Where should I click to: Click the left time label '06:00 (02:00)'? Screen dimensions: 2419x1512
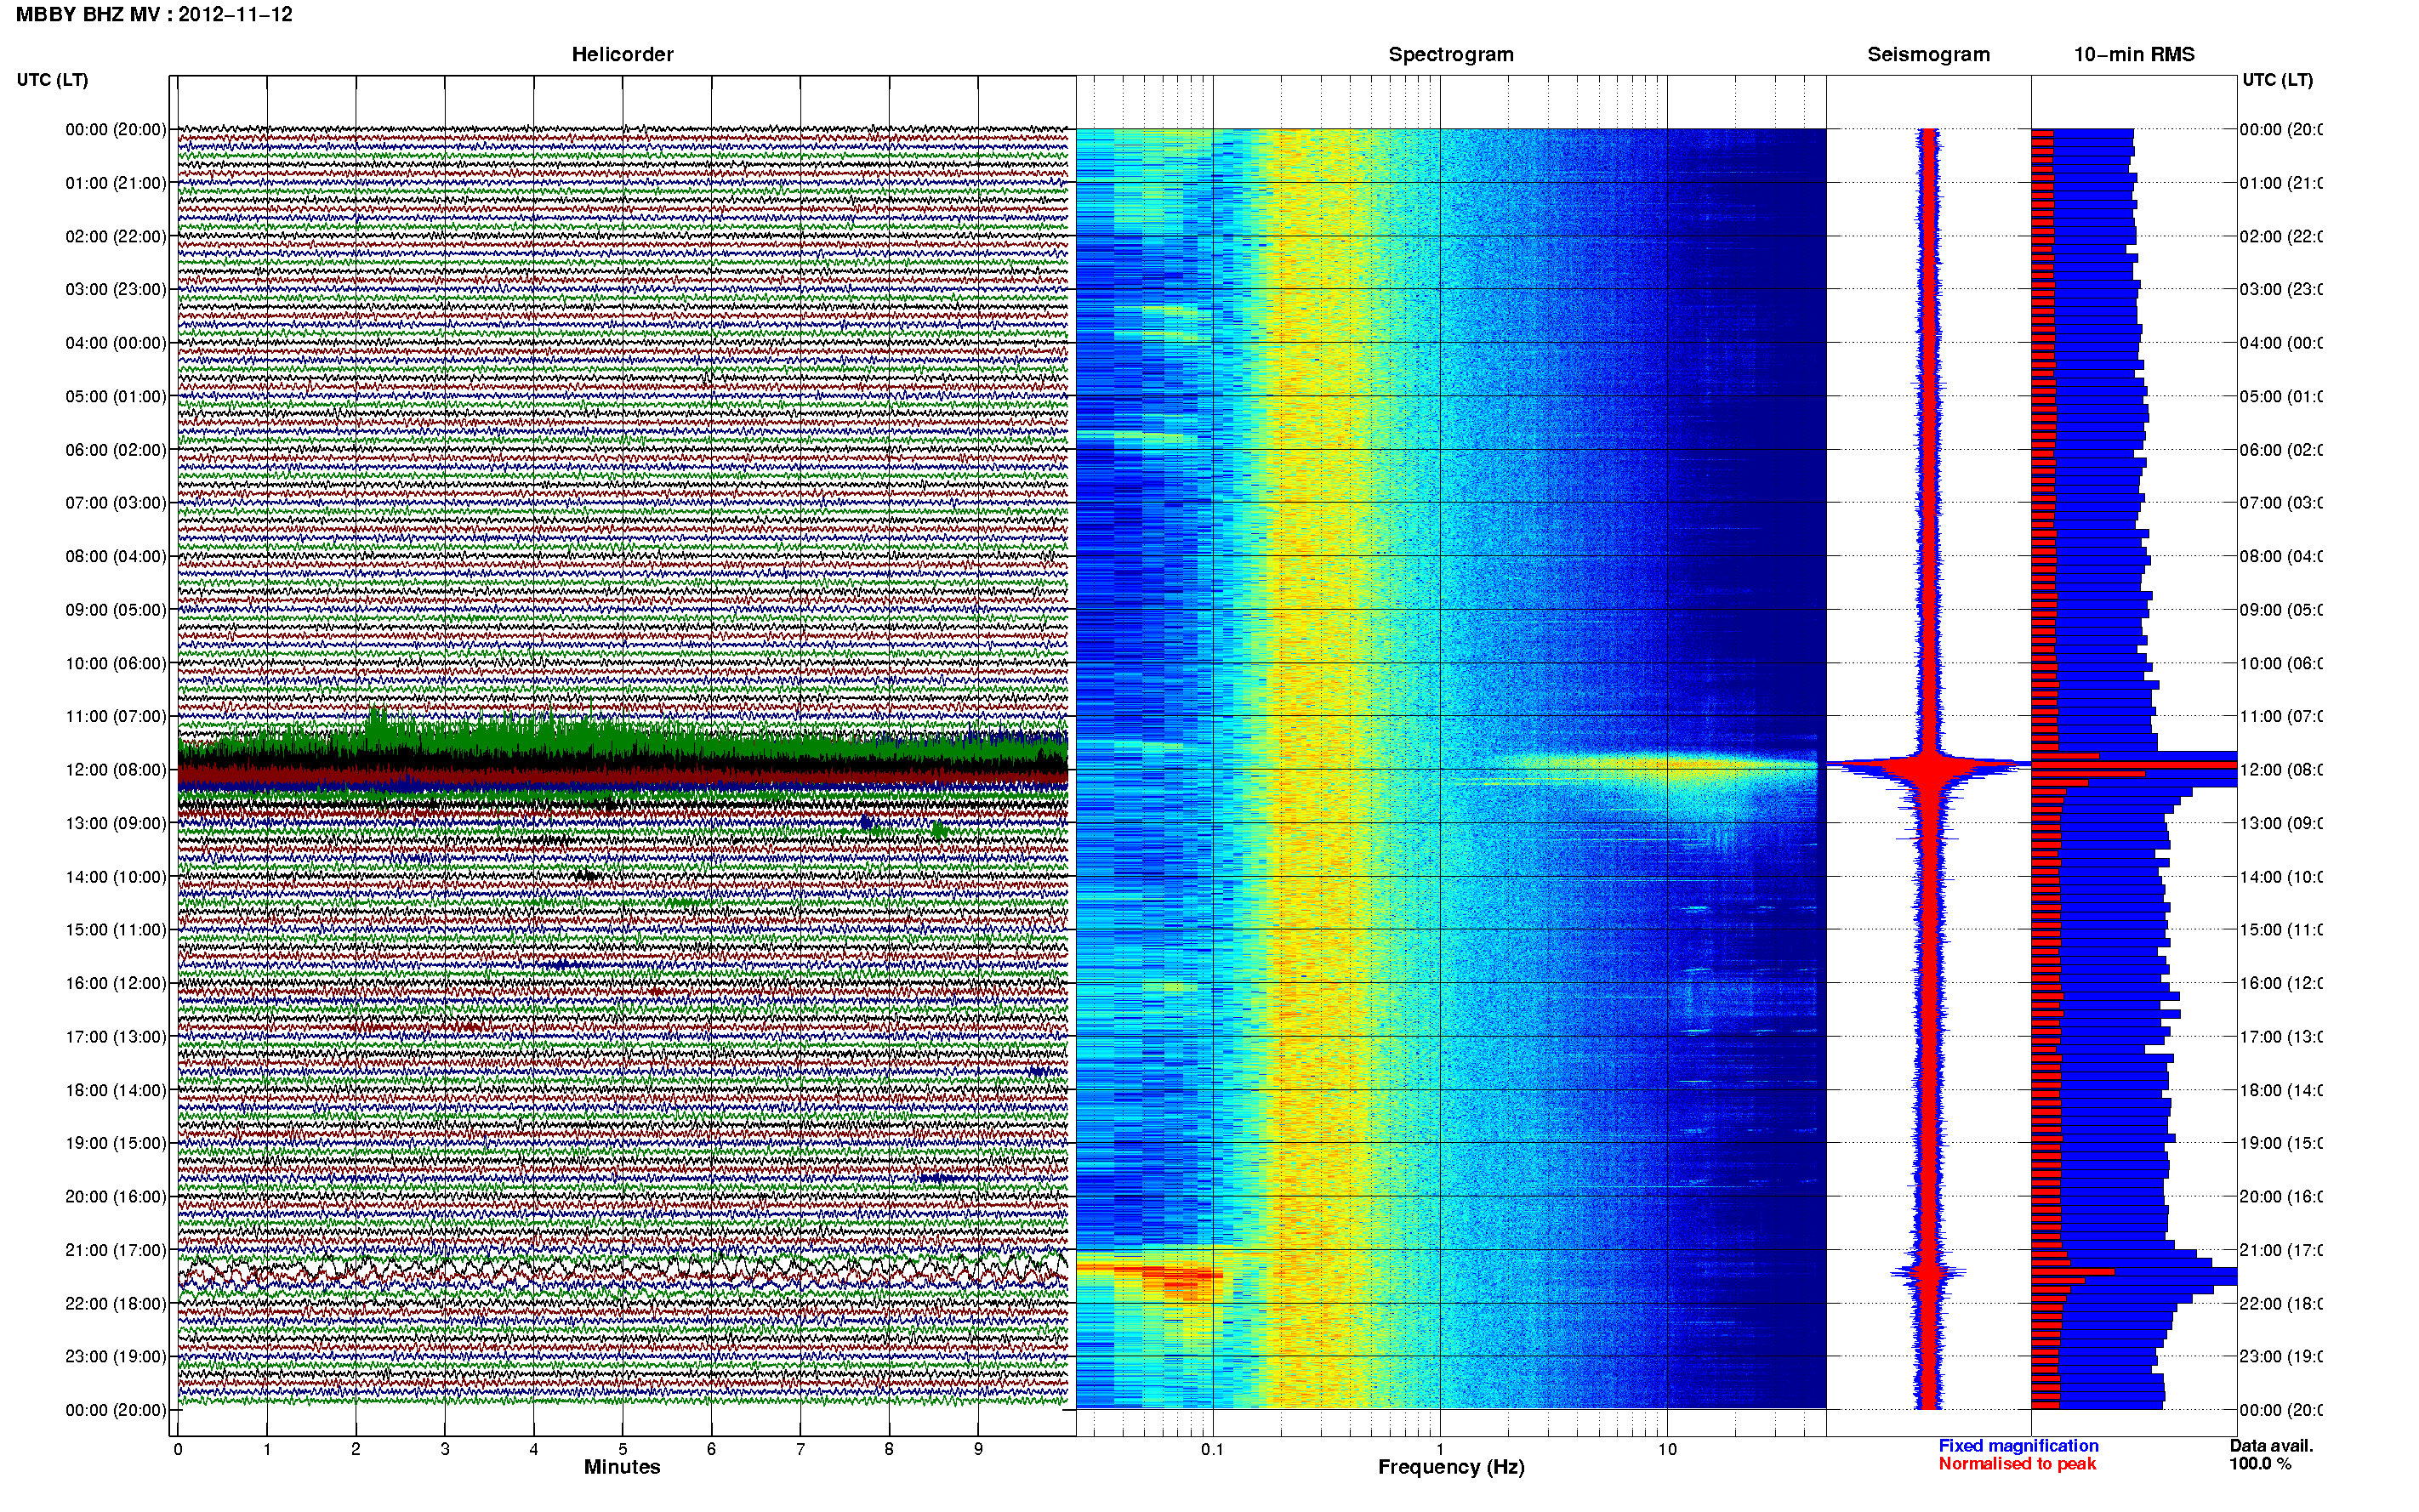pyautogui.click(x=116, y=450)
